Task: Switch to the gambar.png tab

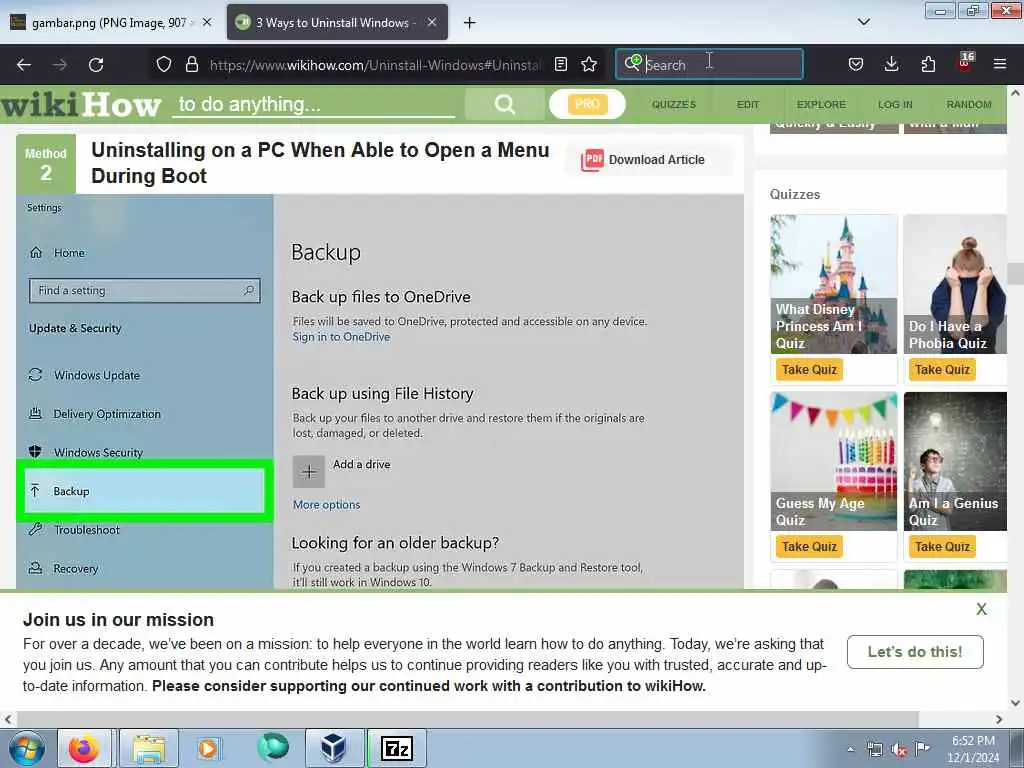Action: click(111, 22)
